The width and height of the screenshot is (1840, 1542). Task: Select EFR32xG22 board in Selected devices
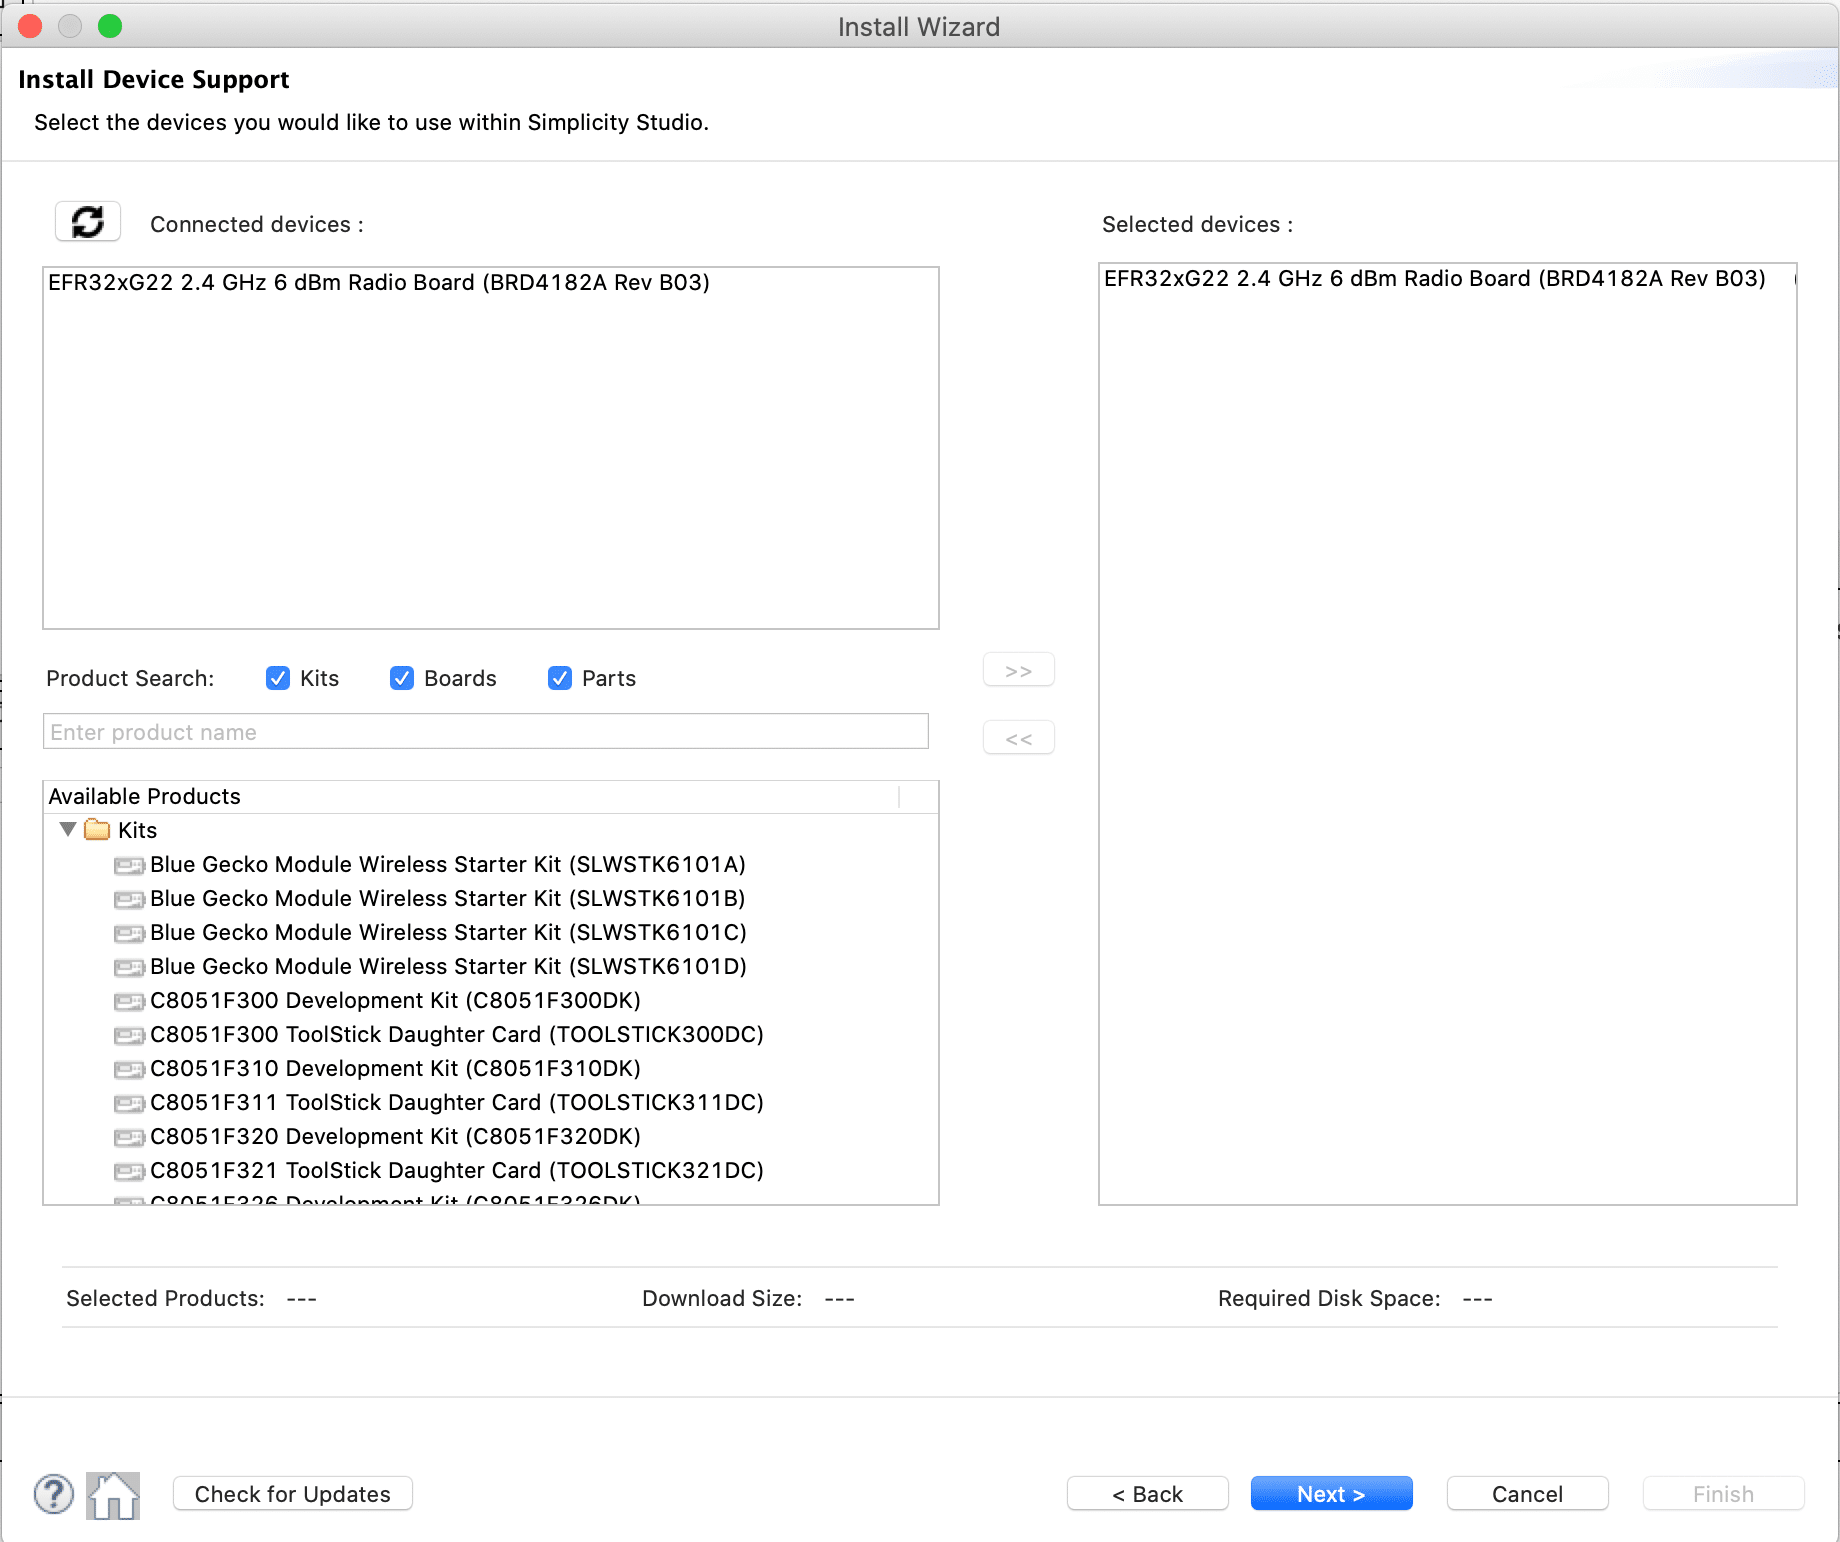click(1434, 279)
